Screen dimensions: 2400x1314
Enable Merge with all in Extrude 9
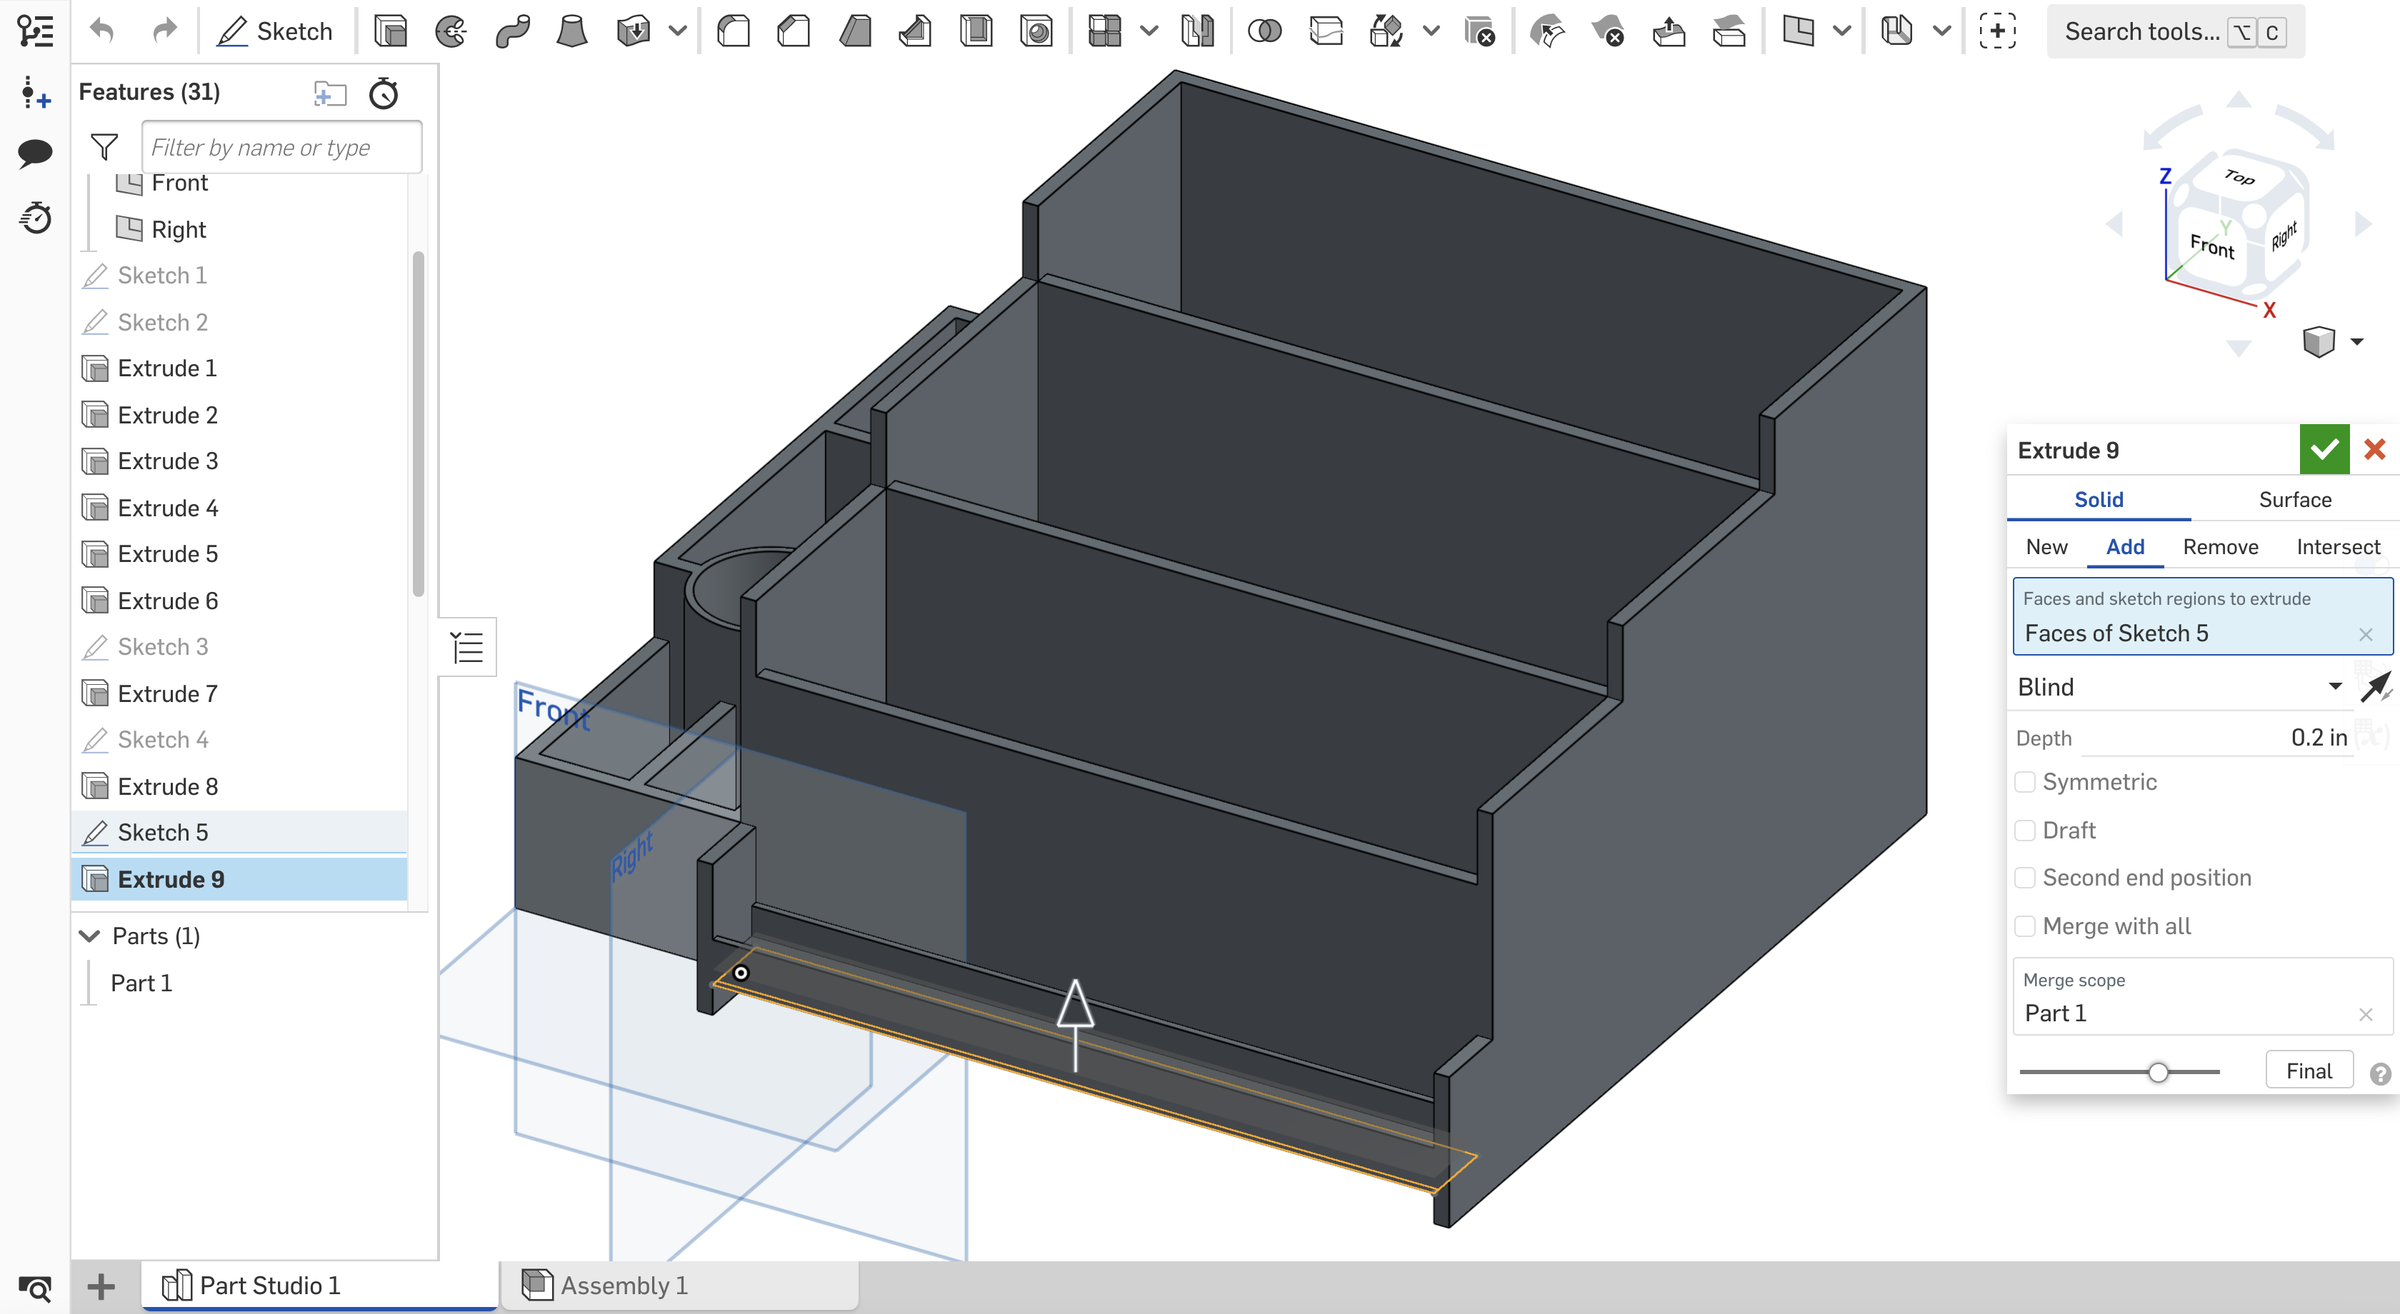2026,926
